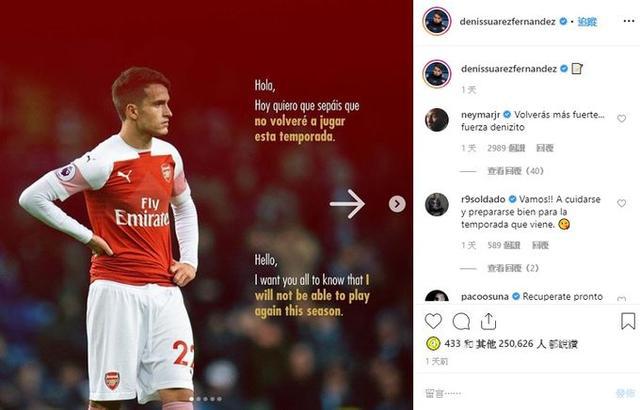Share the post using share icon
Image resolution: width=640 pixels, height=410 pixels.
(488, 321)
